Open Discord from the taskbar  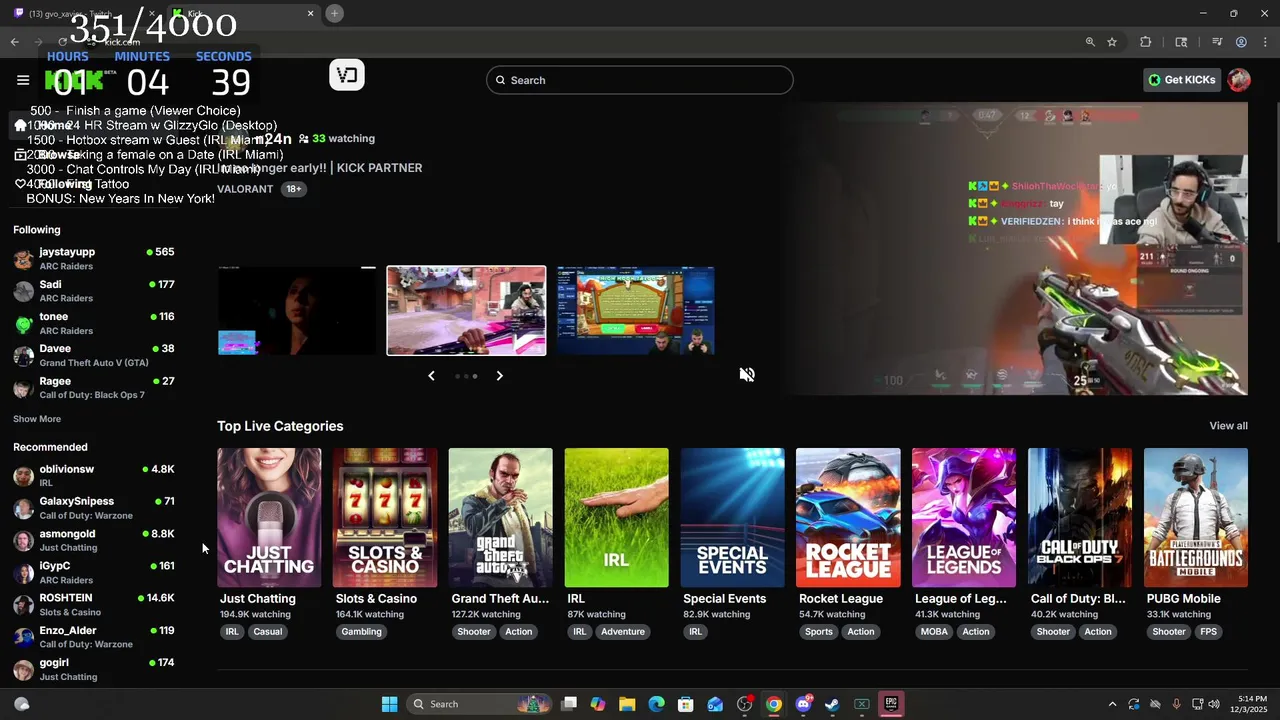point(803,704)
